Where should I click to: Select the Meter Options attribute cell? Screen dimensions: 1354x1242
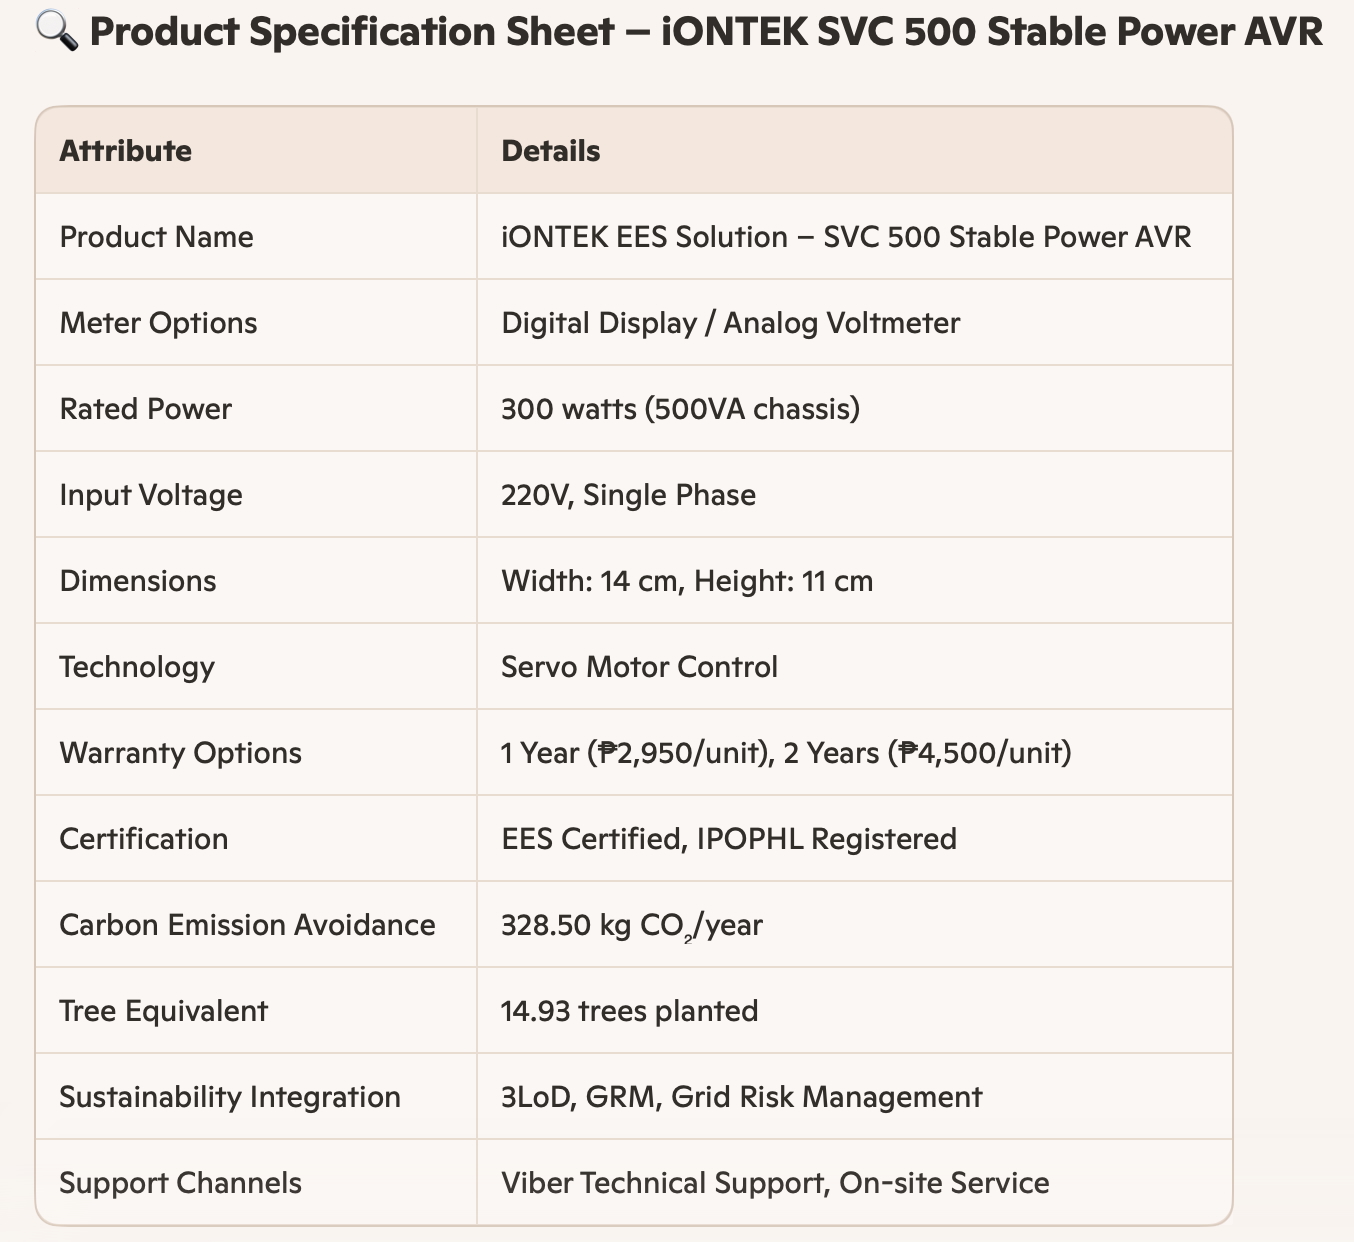pos(159,323)
